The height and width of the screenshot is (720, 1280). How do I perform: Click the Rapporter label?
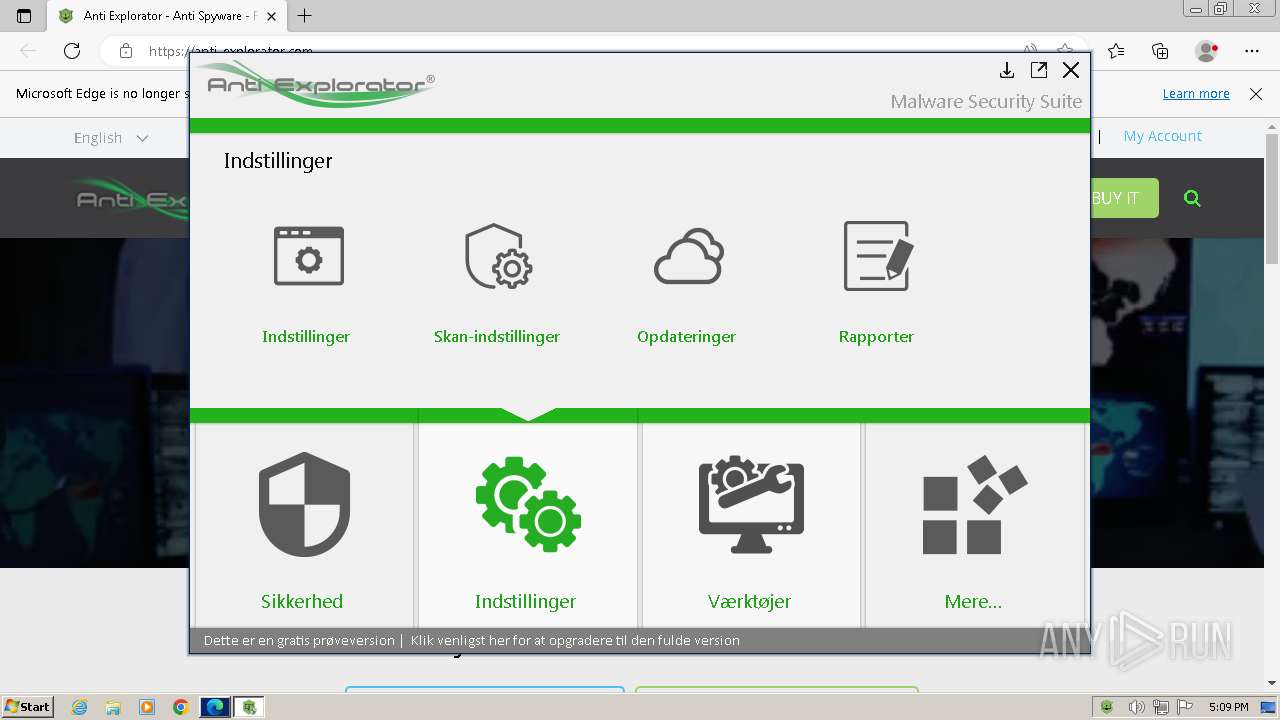pos(876,337)
